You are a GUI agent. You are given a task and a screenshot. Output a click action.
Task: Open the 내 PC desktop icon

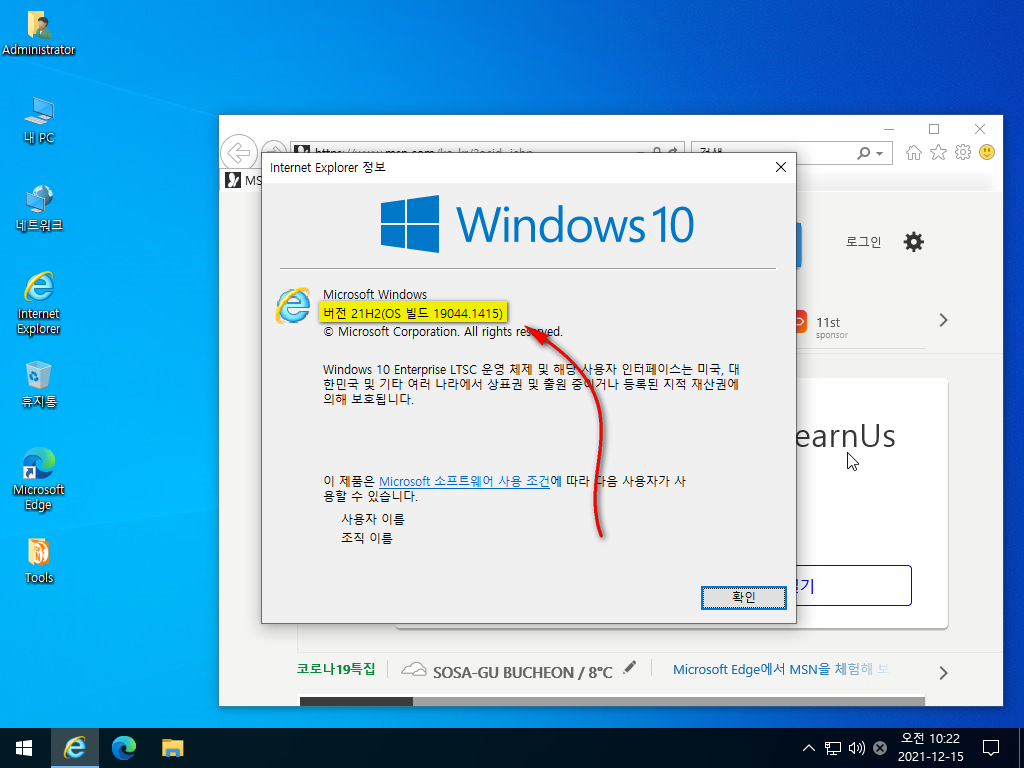pos(39,120)
